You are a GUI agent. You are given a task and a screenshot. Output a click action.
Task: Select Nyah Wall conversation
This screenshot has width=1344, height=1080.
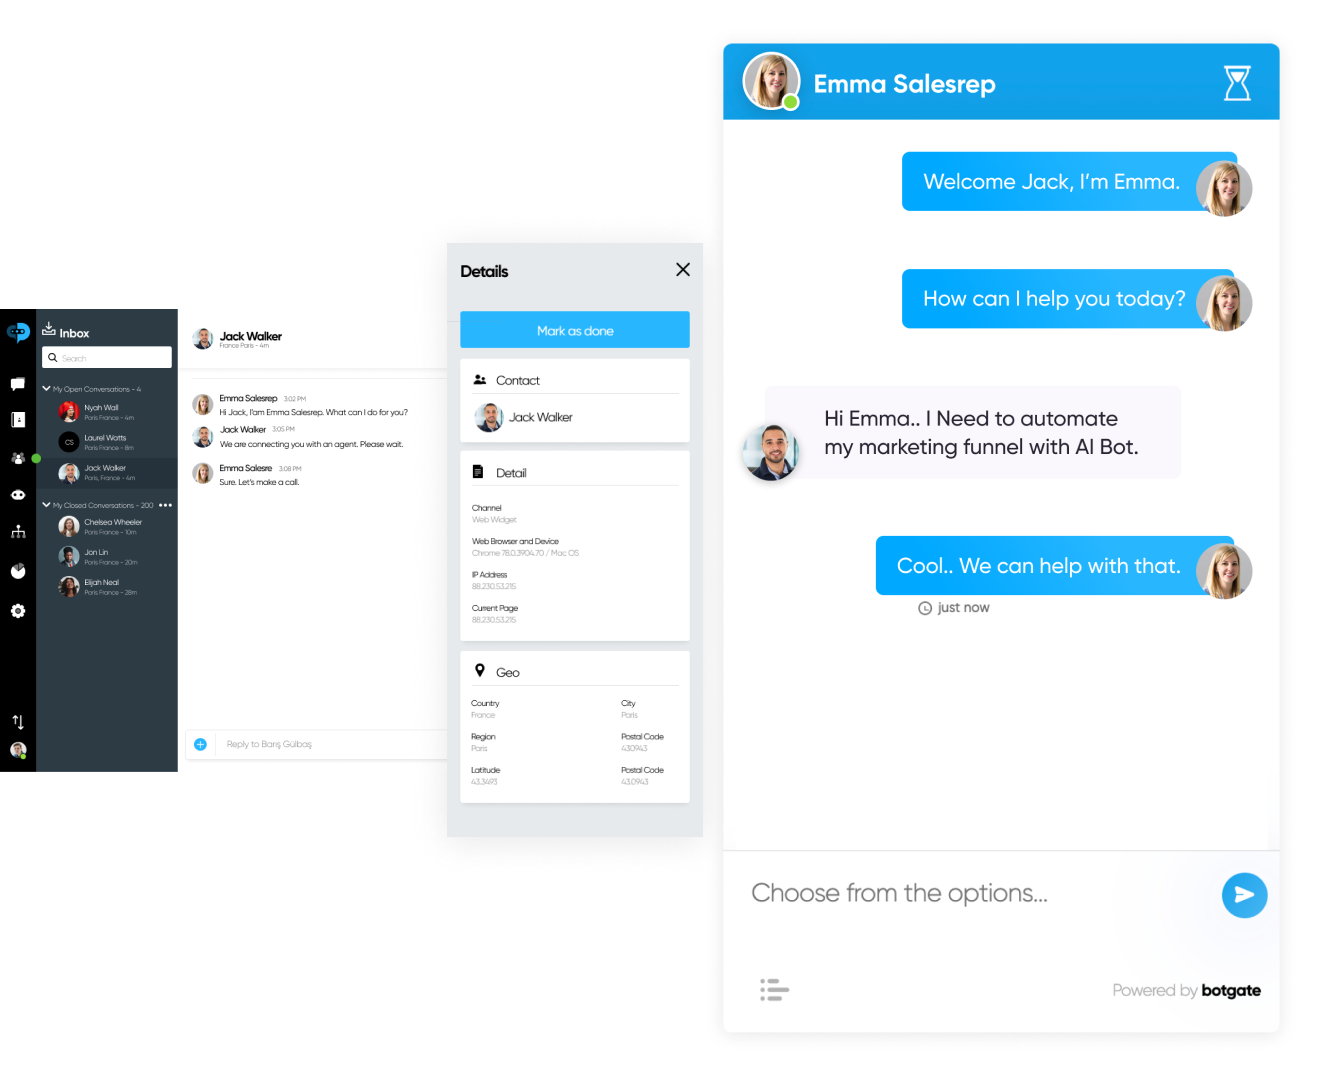coord(108,412)
